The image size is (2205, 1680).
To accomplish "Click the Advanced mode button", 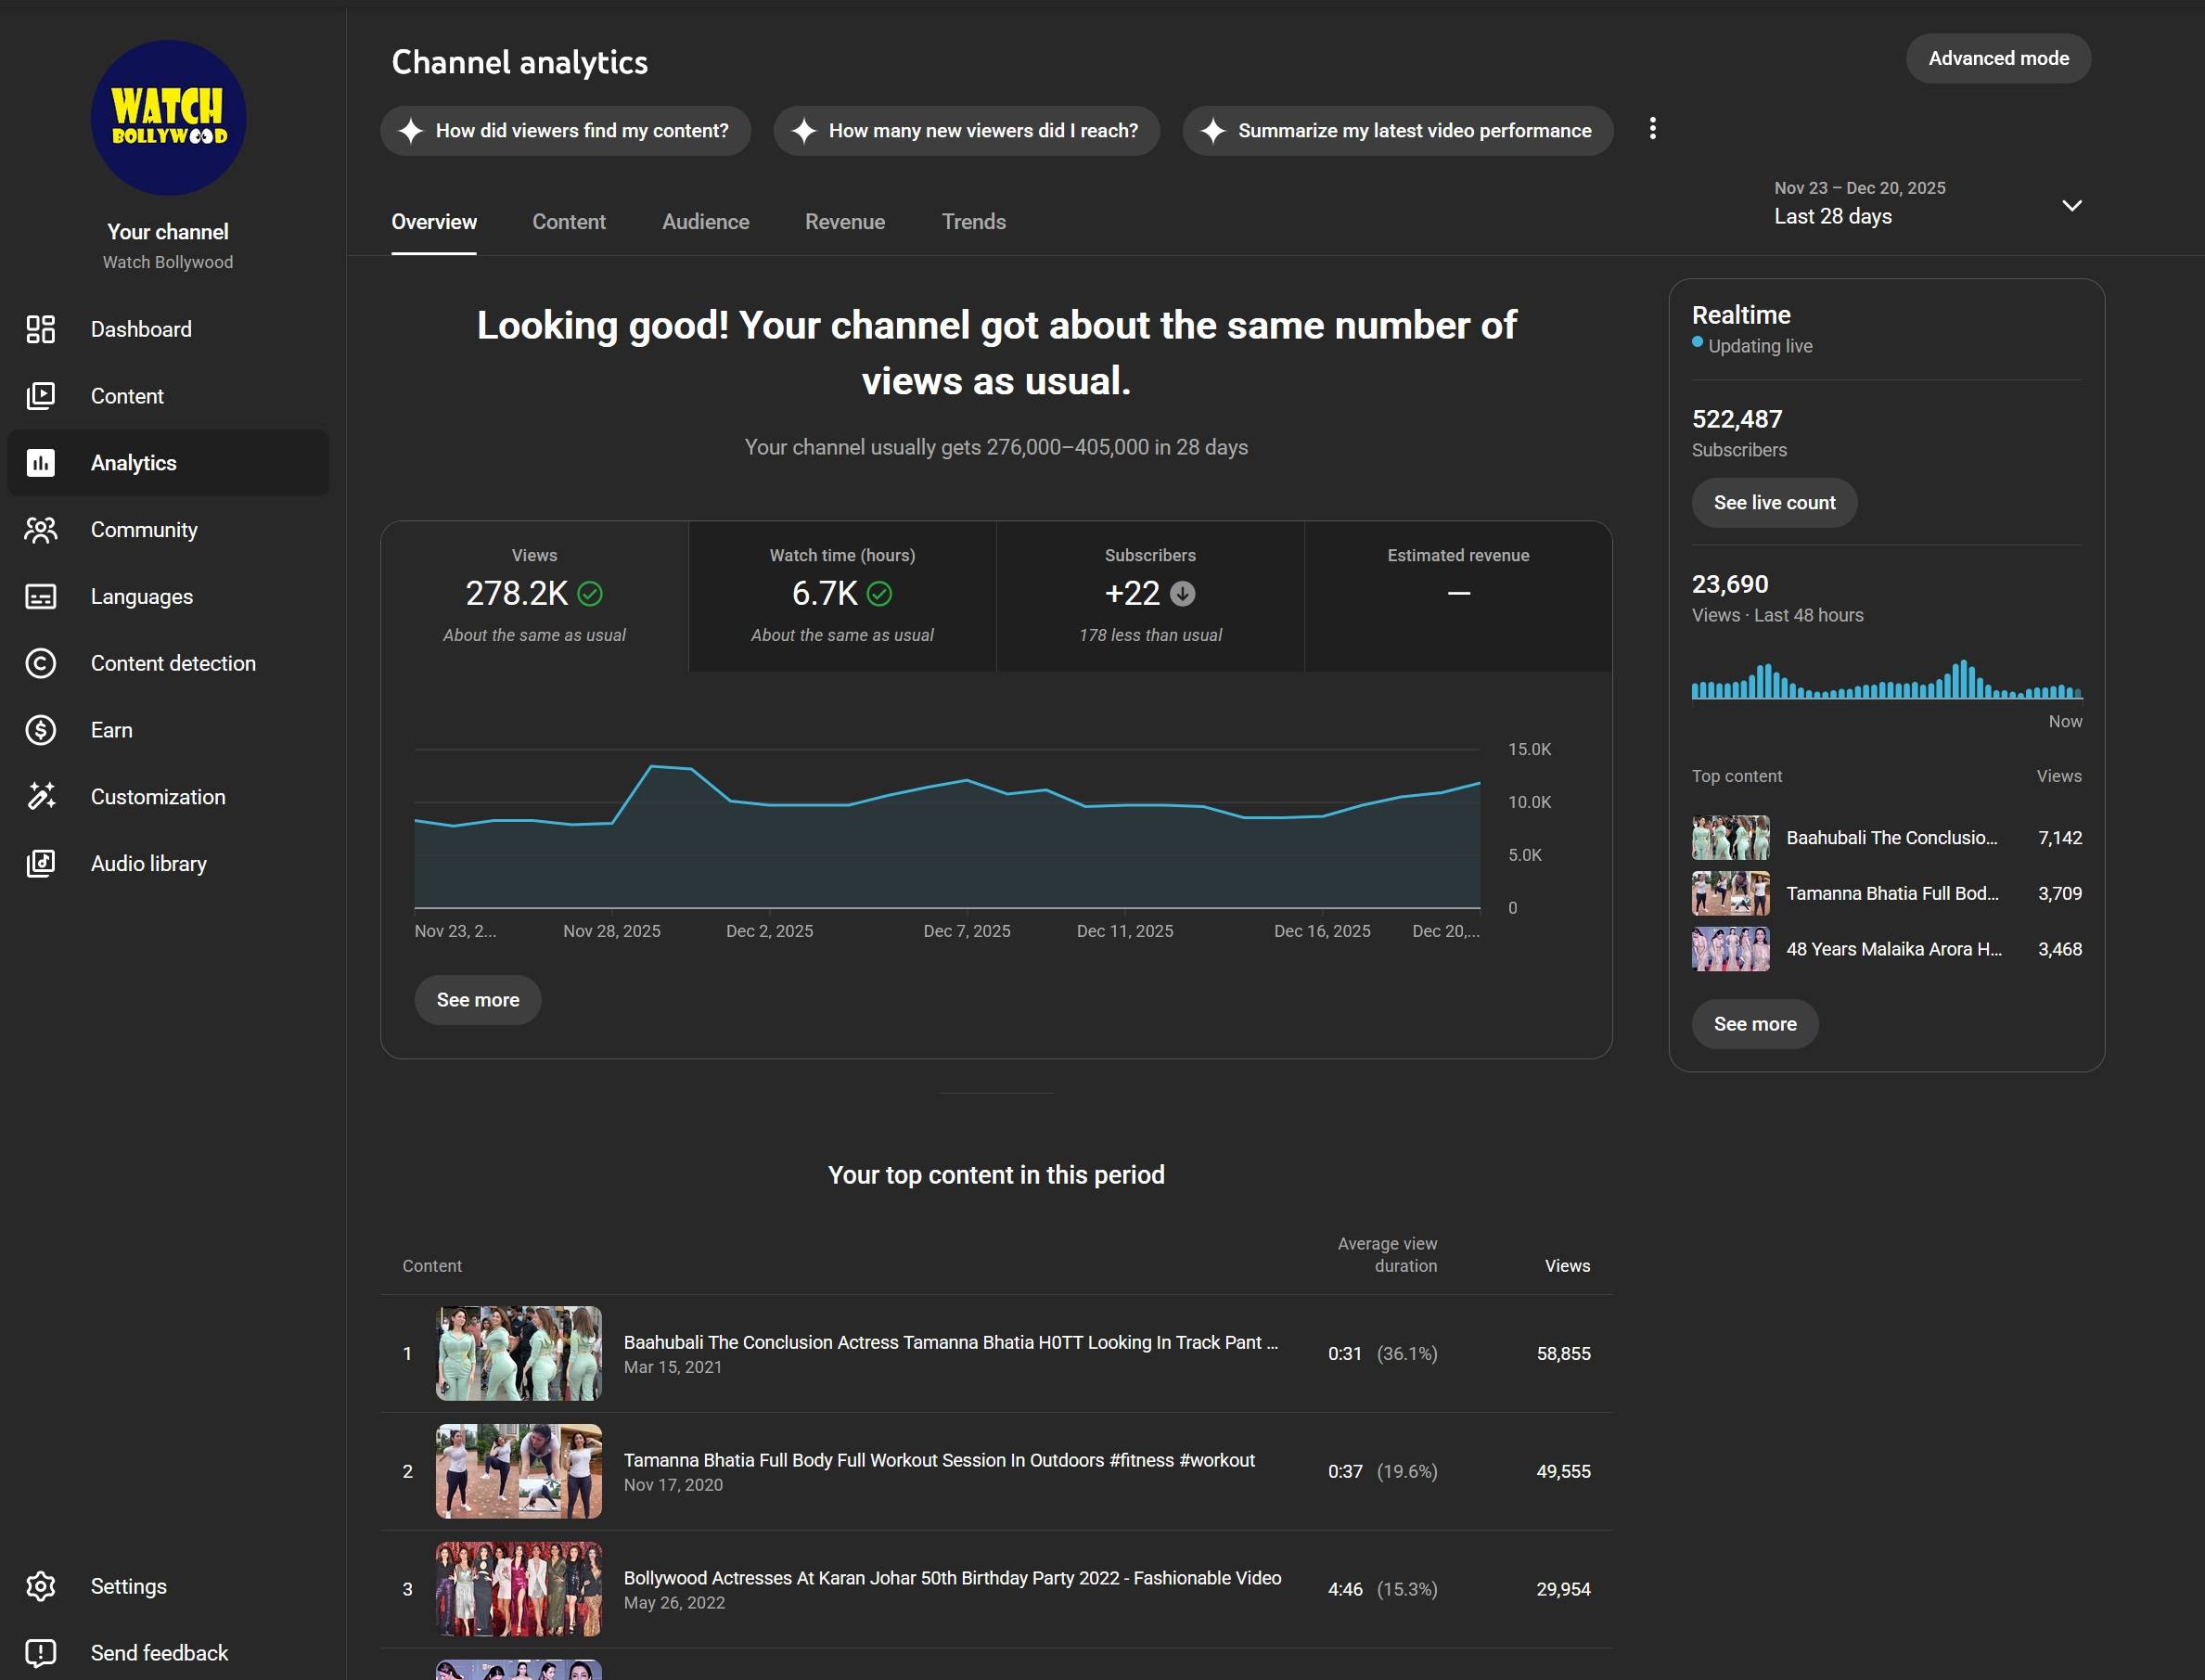I will click(1997, 59).
